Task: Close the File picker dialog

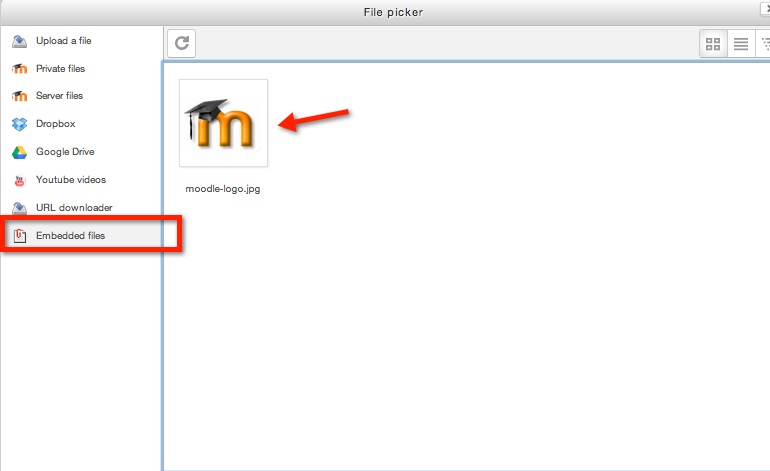Action: 766,8
